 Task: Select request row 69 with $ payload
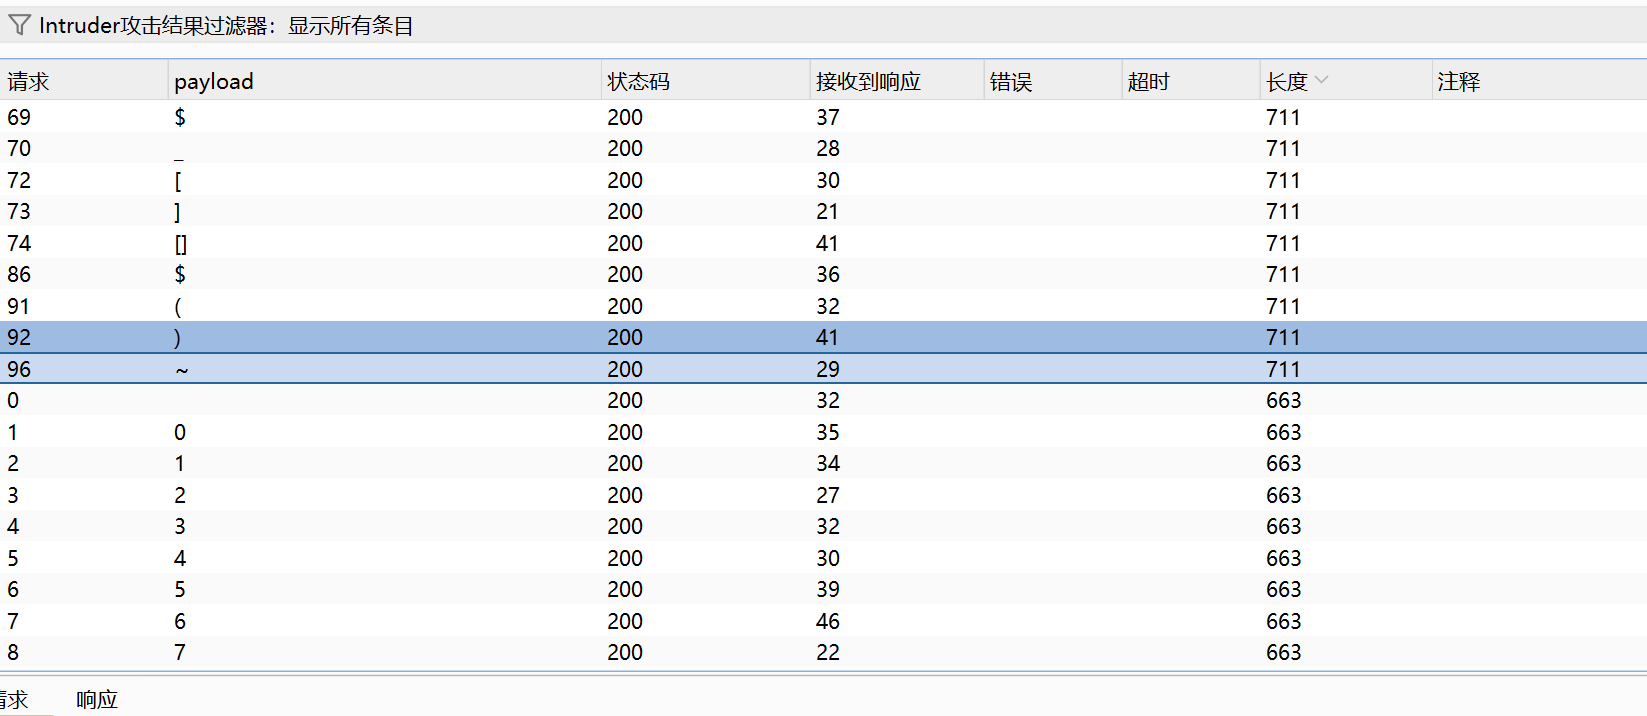[400, 117]
